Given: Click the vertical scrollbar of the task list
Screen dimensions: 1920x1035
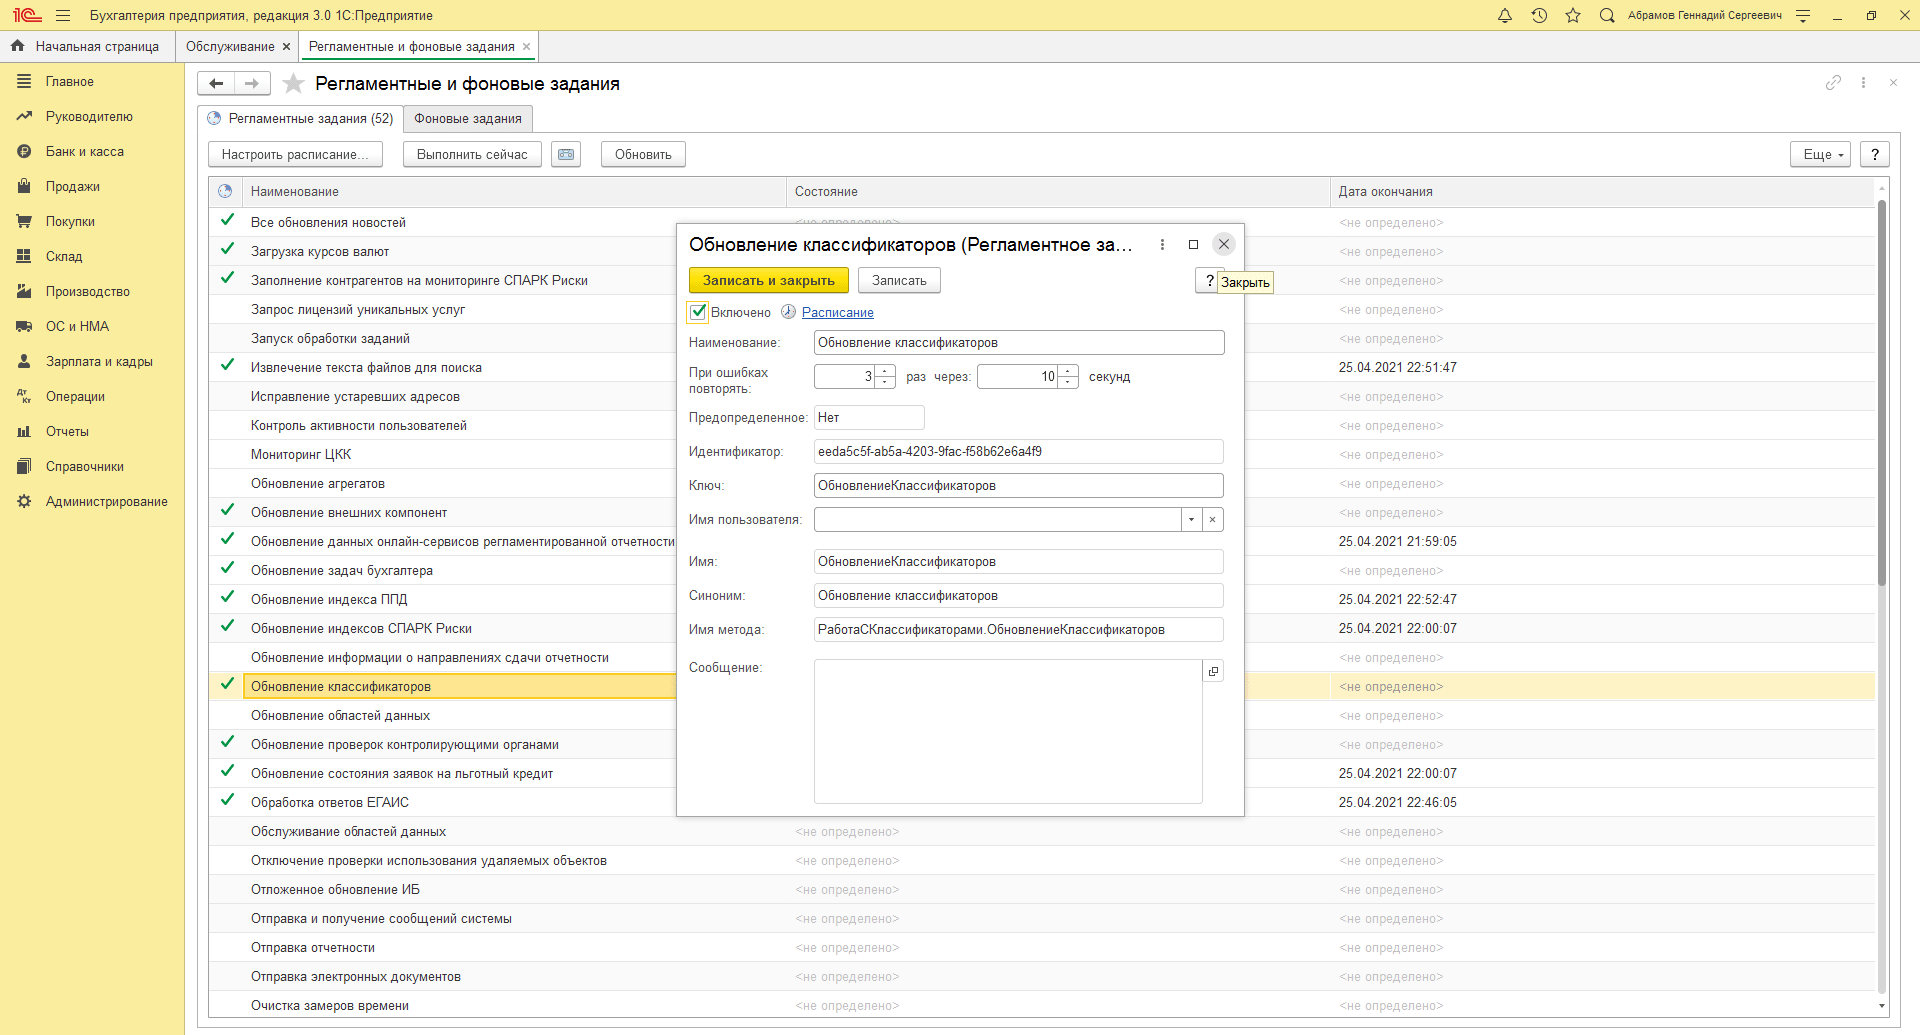Looking at the screenshot, I should tap(1882, 392).
